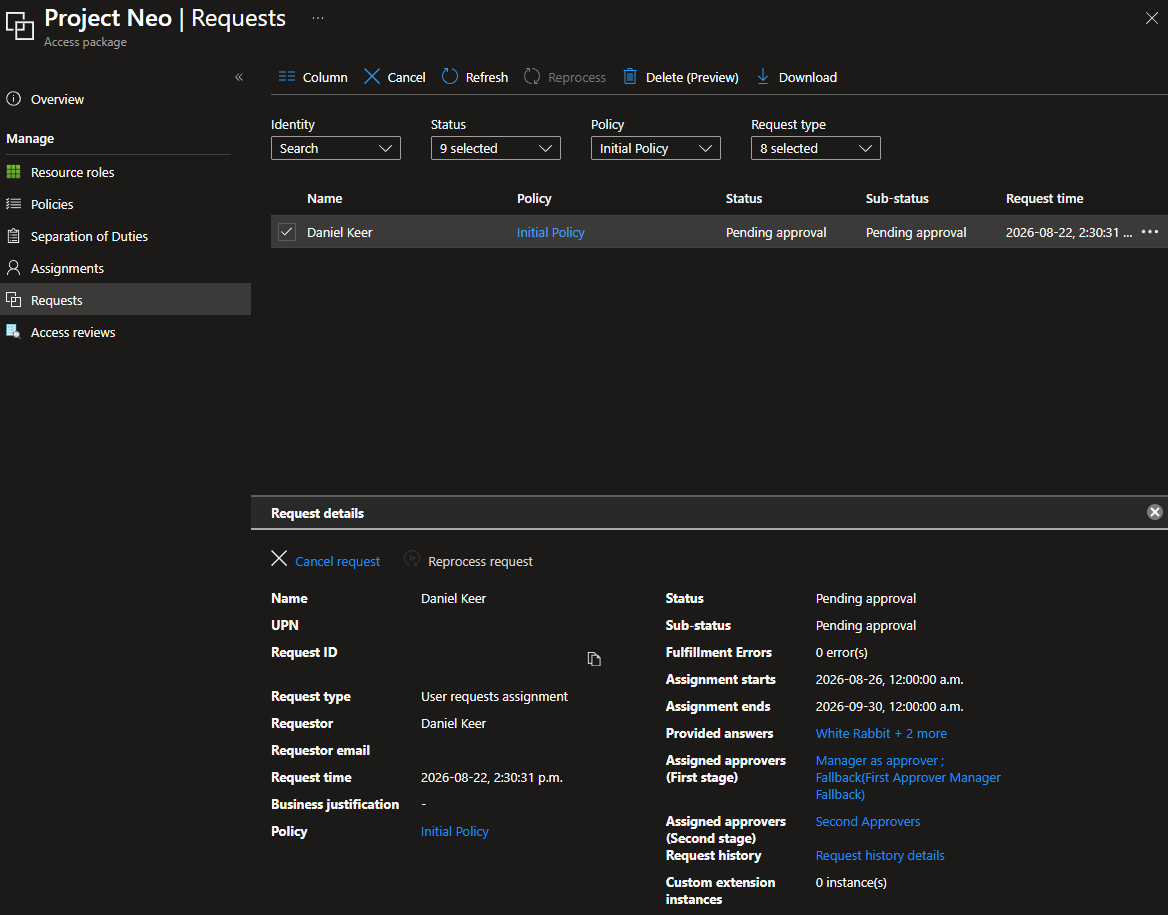Uncheck the Daniel Keer row checkbox
The image size is (1168, 915).
(287, 232)
